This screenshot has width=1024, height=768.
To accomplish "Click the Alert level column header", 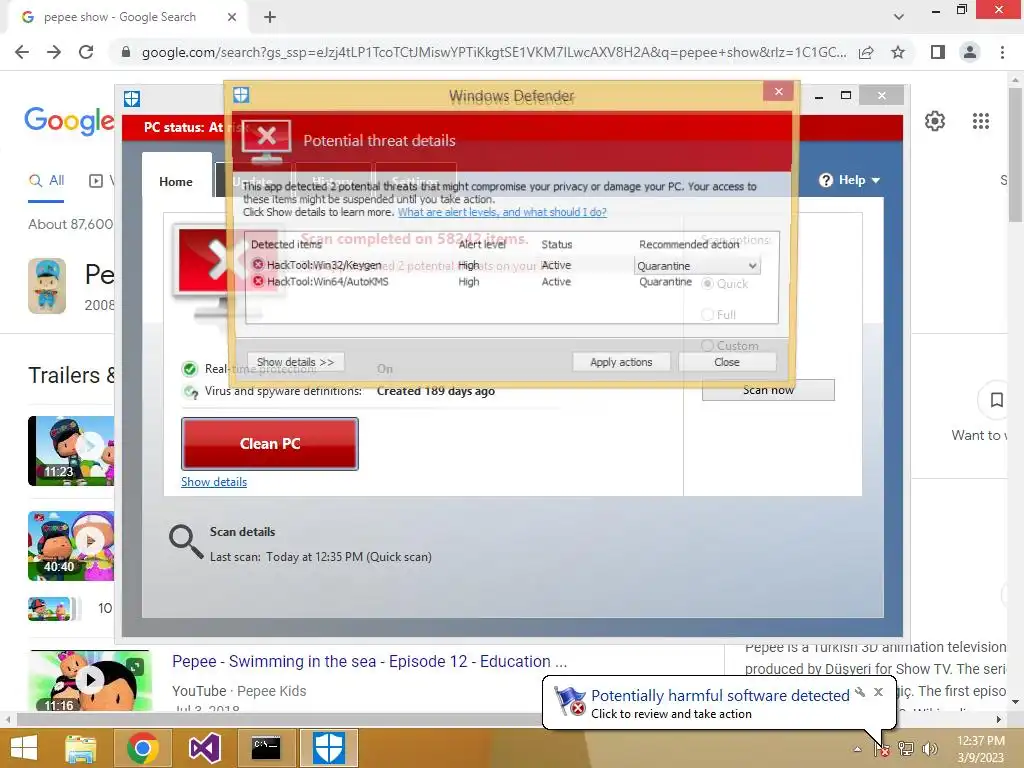I will point(482,244).
